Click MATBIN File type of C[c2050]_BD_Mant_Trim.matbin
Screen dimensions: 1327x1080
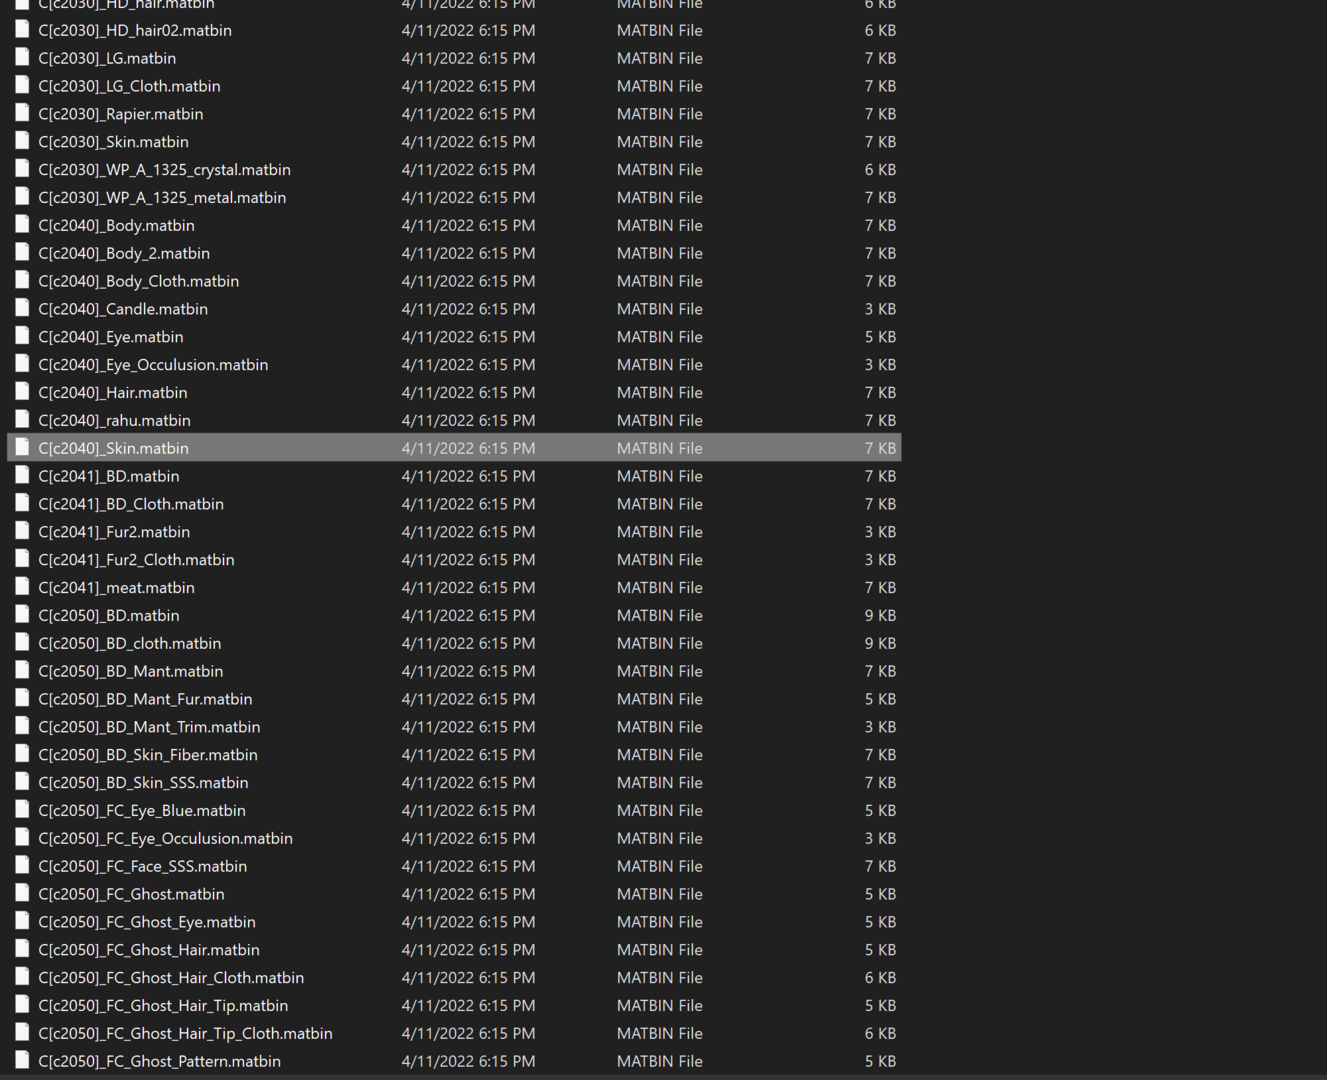click(660, 727)
